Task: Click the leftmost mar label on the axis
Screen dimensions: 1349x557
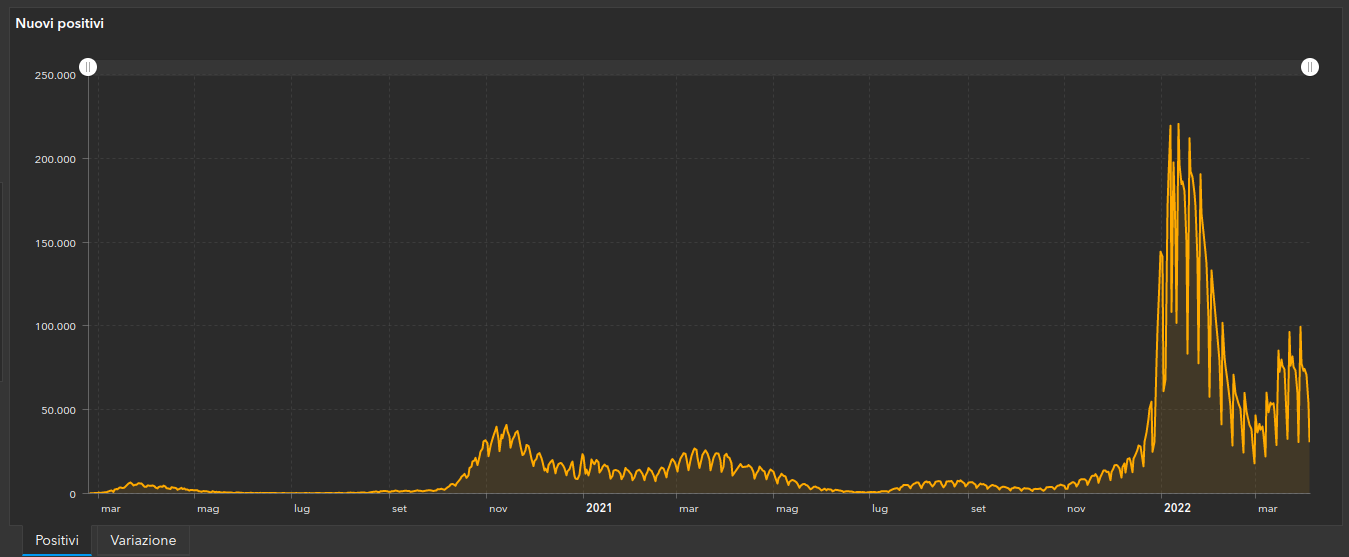Action: point(110,509)
